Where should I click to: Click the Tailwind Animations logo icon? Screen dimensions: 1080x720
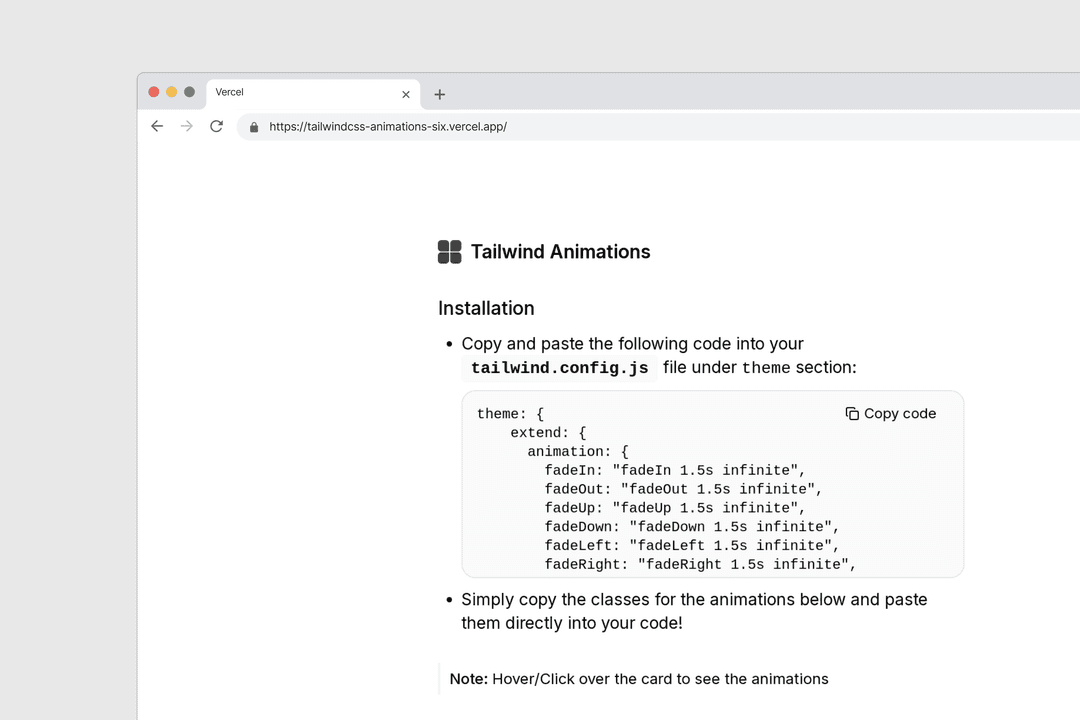click(449, 251)
